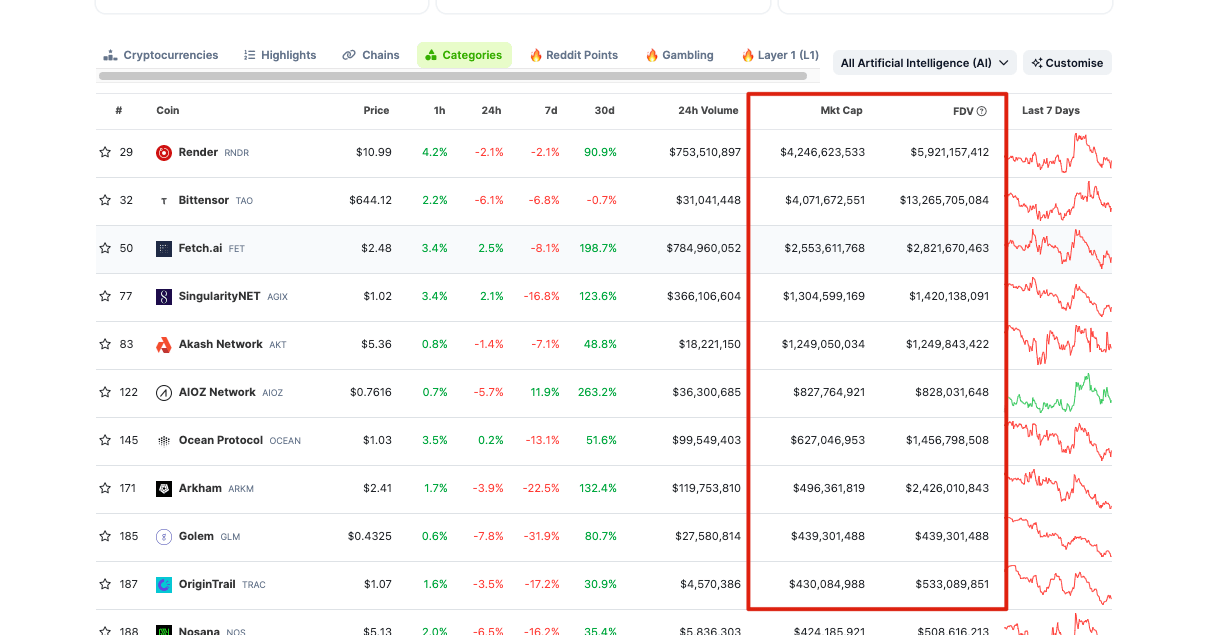Star Render to add to watchlist
Viewport: 1212px width, 635px height.
coord(105,153)
